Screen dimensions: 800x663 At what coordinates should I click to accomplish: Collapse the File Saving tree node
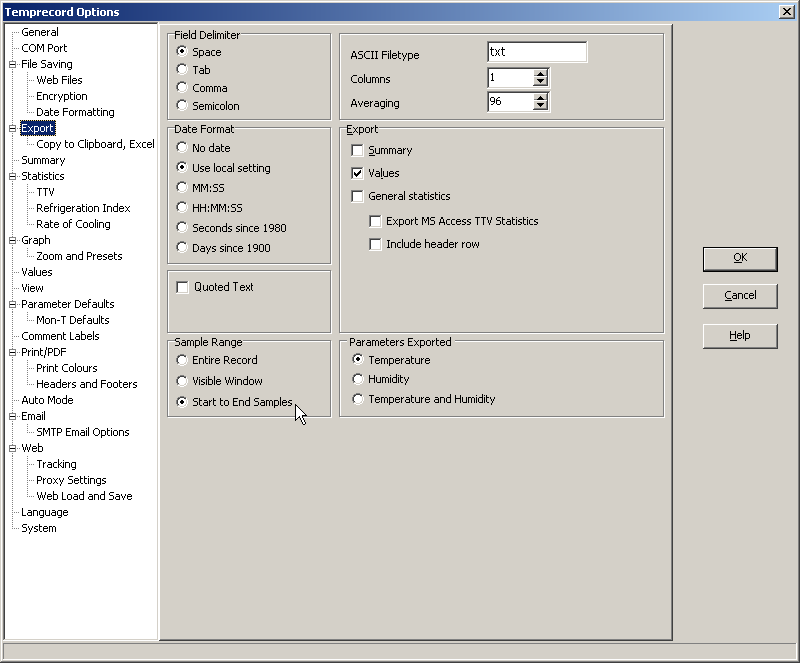12,64
